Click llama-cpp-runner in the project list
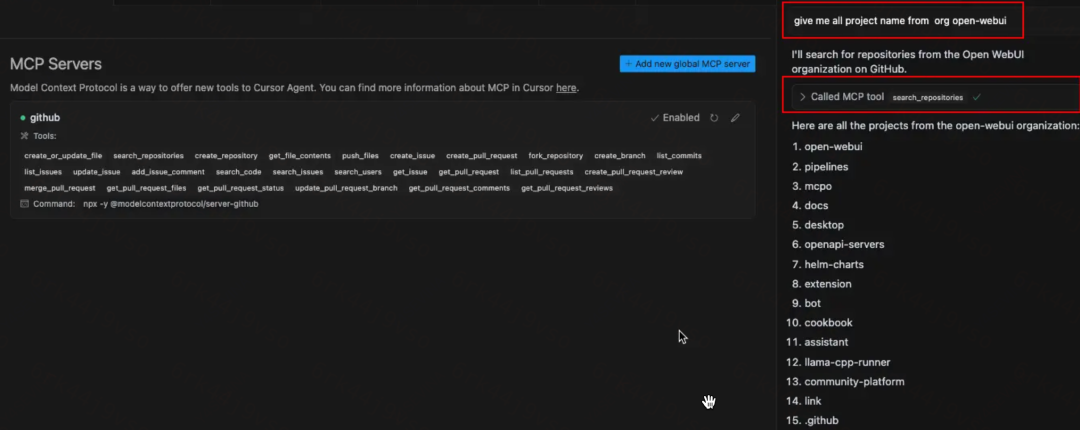 [847, 362]
